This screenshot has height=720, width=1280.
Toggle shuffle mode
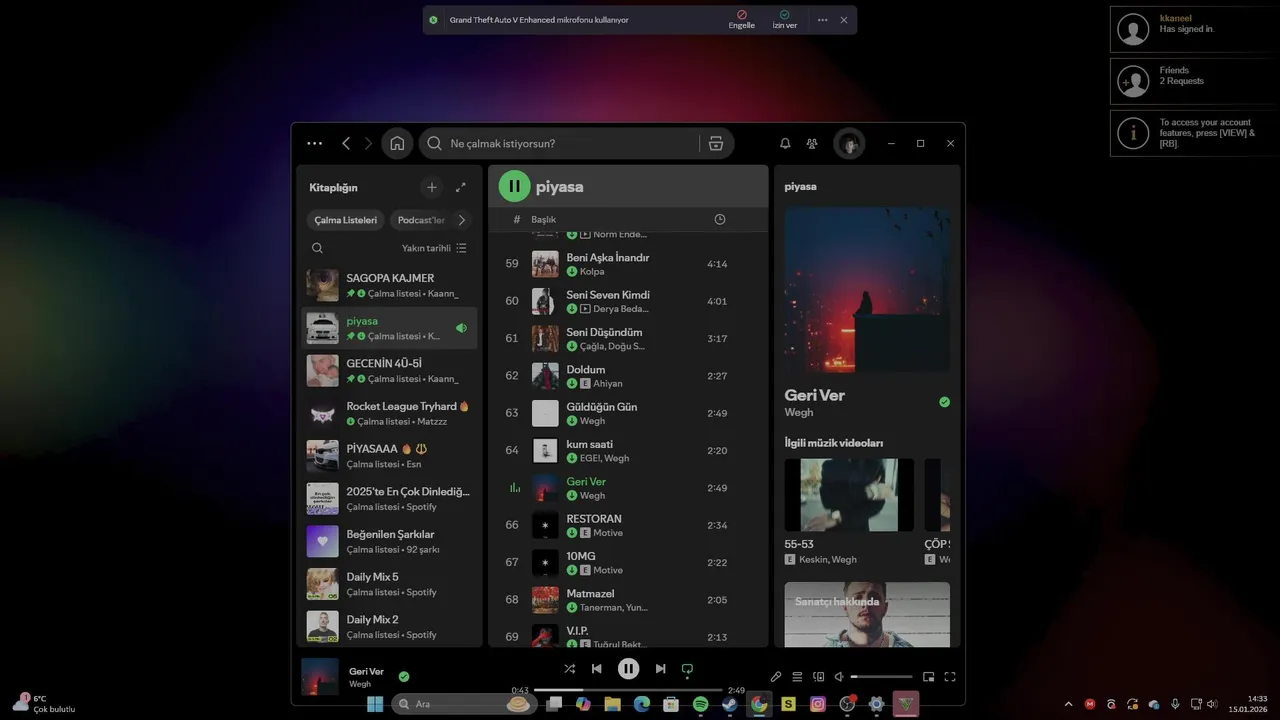click(x=569, y=669)
